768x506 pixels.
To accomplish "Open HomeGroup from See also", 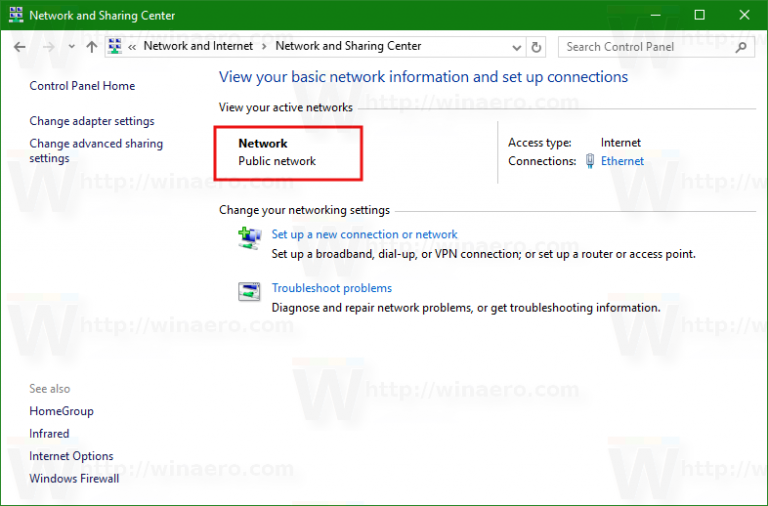I will coord(62,411).
